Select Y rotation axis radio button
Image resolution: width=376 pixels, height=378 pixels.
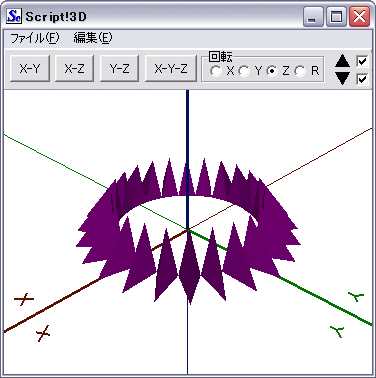point(244,71)
